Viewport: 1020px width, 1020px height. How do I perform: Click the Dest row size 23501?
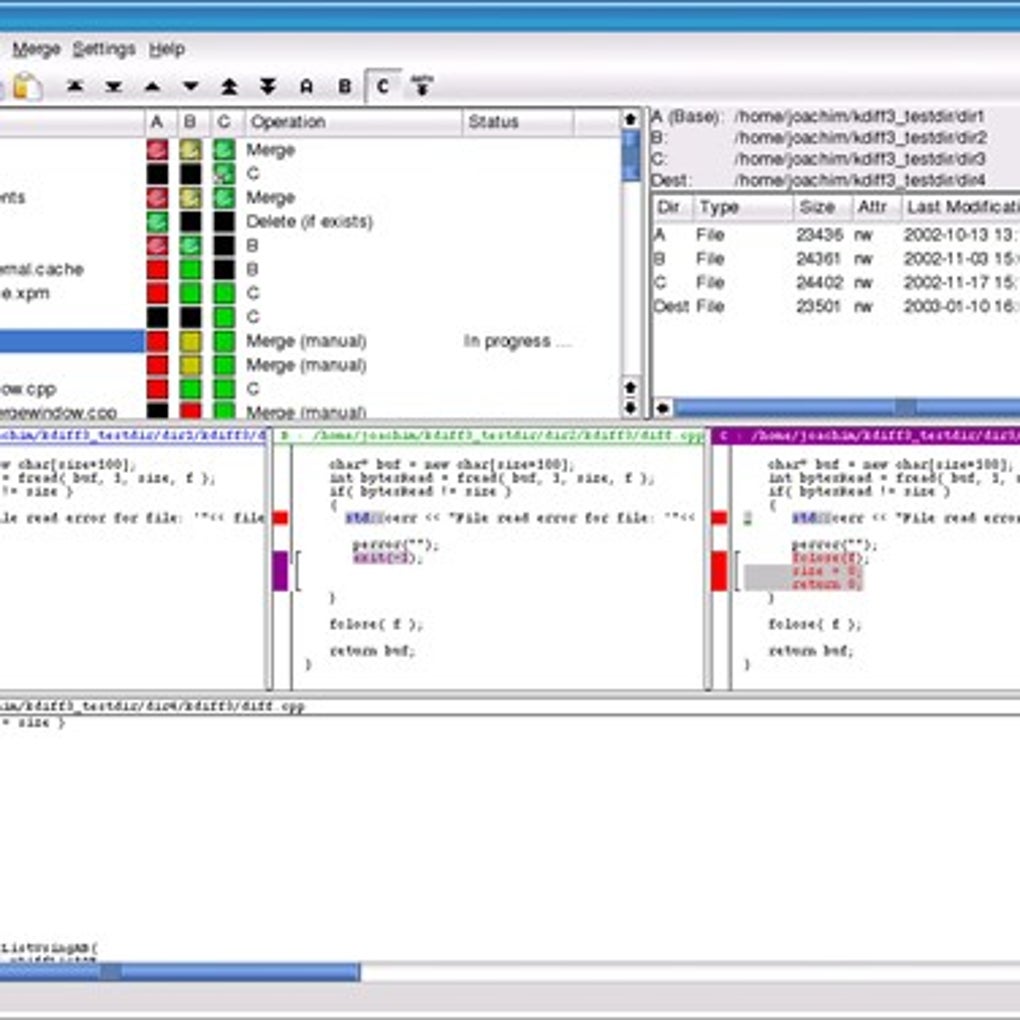(x=820, y=306)
